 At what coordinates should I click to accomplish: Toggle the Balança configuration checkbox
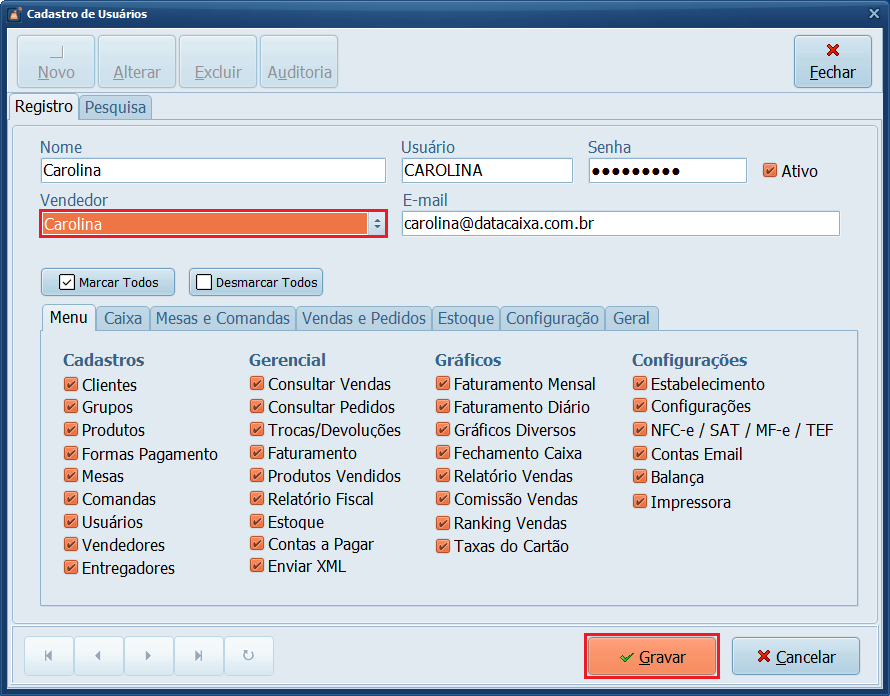[x=639, y=477]
